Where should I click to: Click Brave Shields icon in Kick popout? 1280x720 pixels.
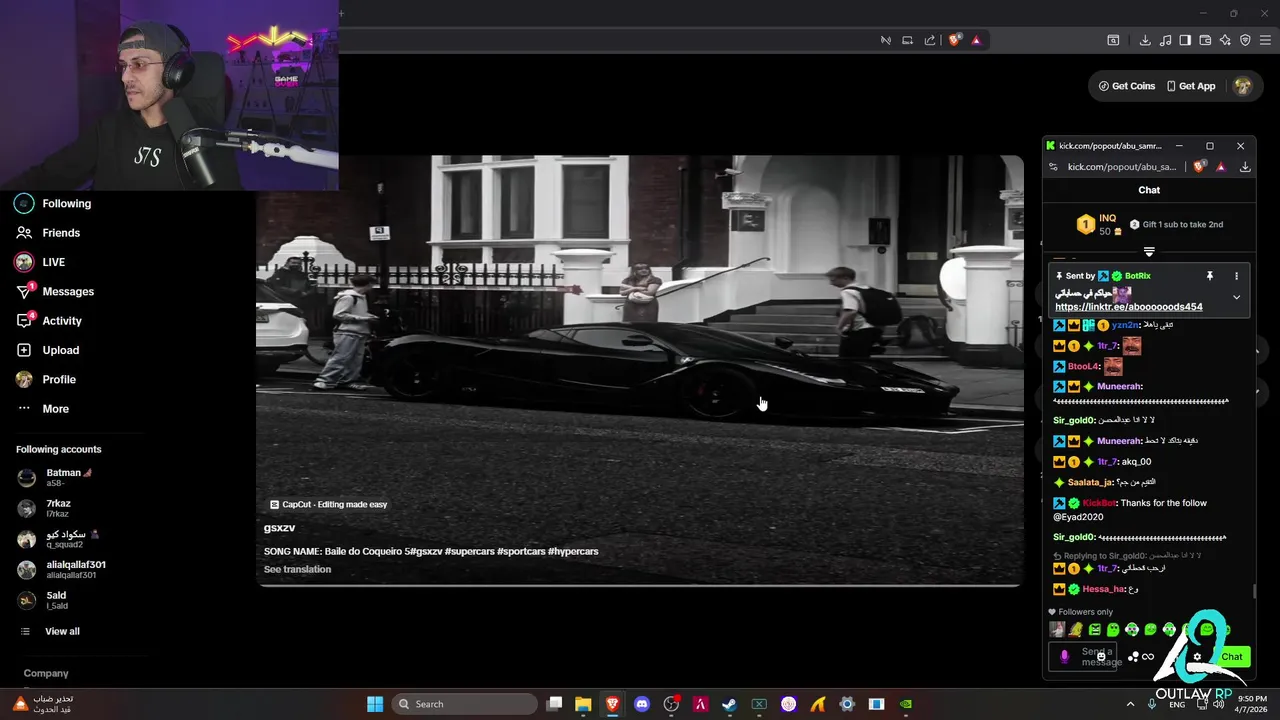pyautogui.click(x=1199, y=167)
